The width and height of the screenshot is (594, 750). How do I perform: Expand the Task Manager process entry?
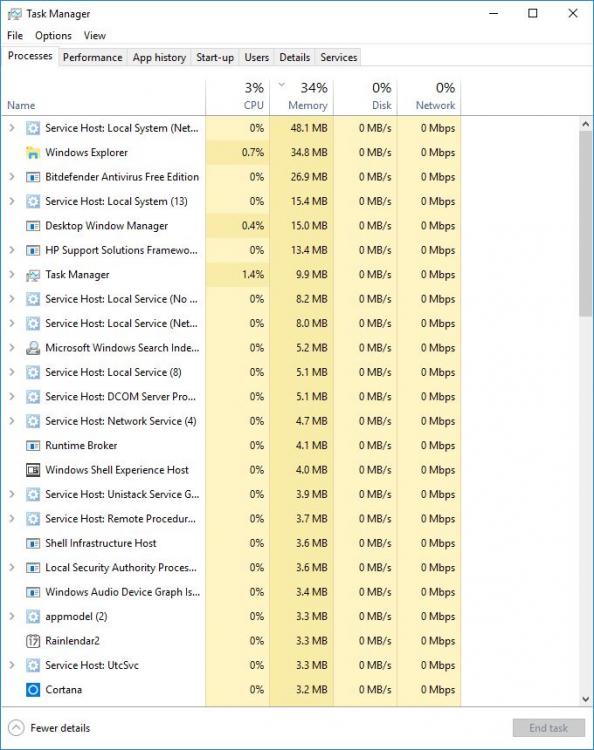(x=12, y=275)
